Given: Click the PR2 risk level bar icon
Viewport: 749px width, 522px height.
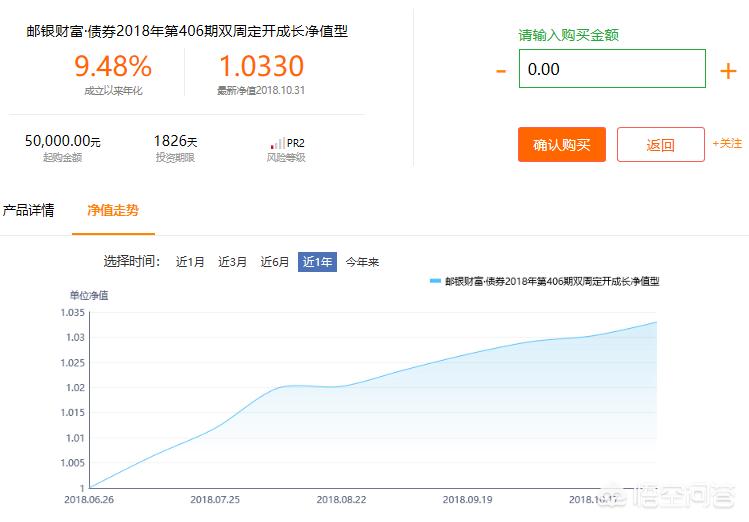Looking at the screenshot, I should (x=278, y=143).
